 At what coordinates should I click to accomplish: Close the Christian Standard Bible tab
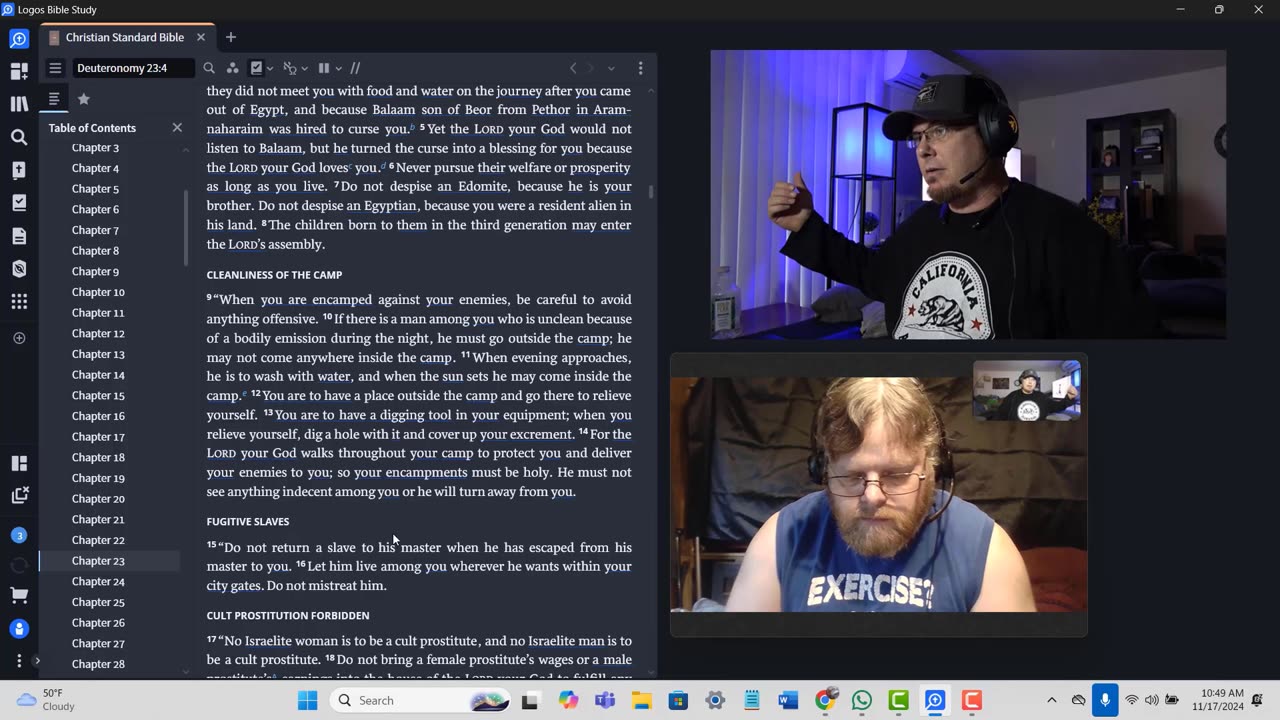[x=201, y=37]
